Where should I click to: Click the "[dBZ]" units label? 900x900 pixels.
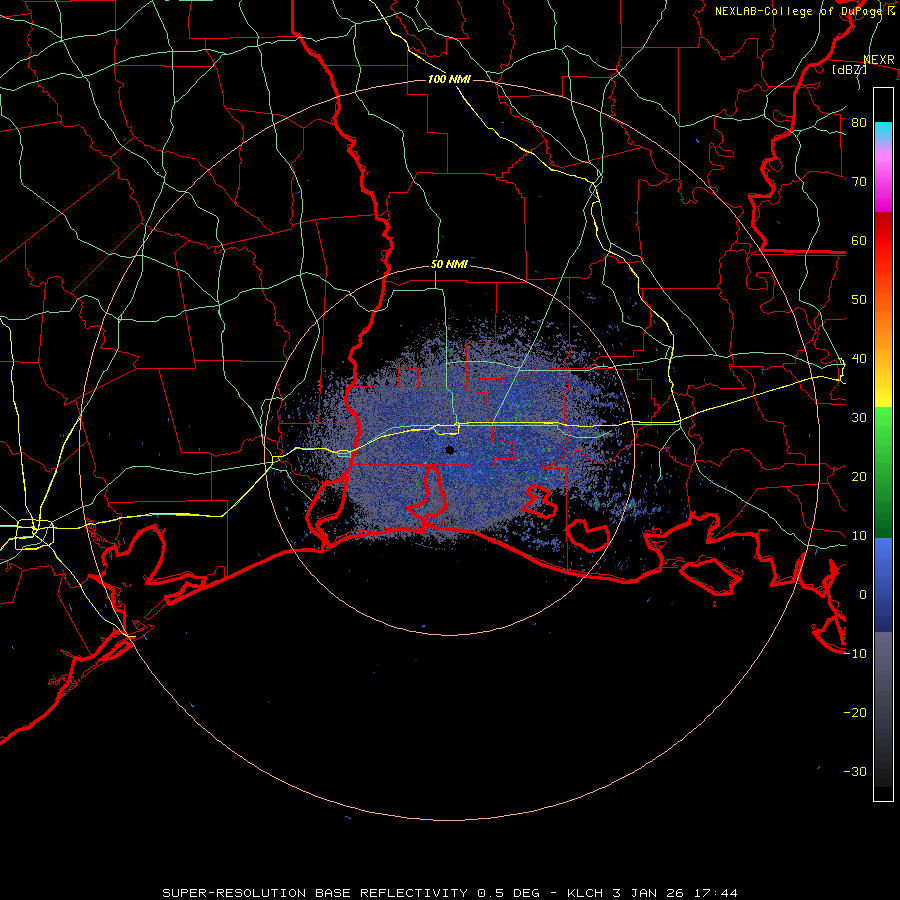click(849, 69)
